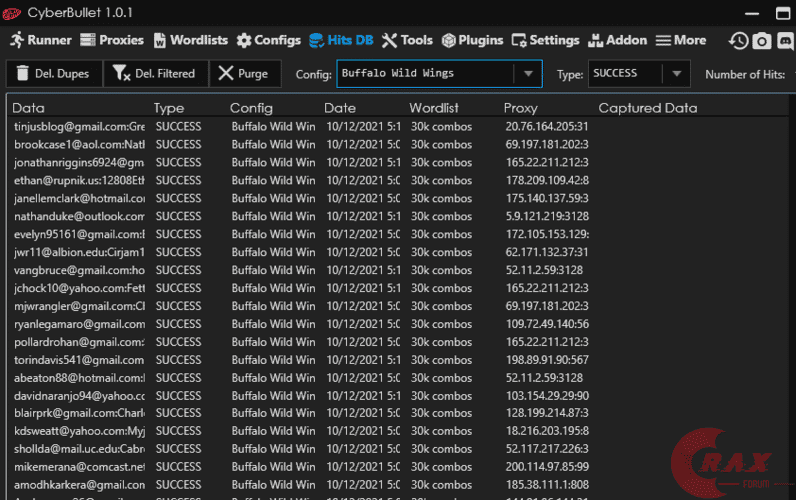Screen dimensions: 796x500
Task: Click the Del. Filtered button
Action: pyautogui.click(x=155, y=74)
